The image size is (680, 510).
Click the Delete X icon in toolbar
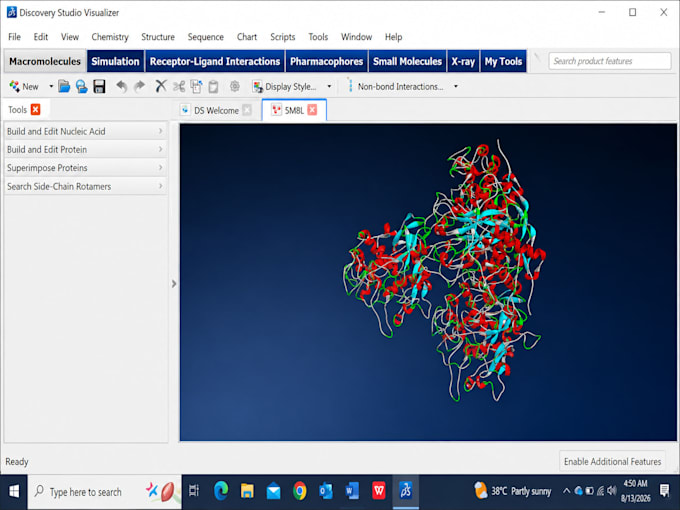click(x=161, y=86)
